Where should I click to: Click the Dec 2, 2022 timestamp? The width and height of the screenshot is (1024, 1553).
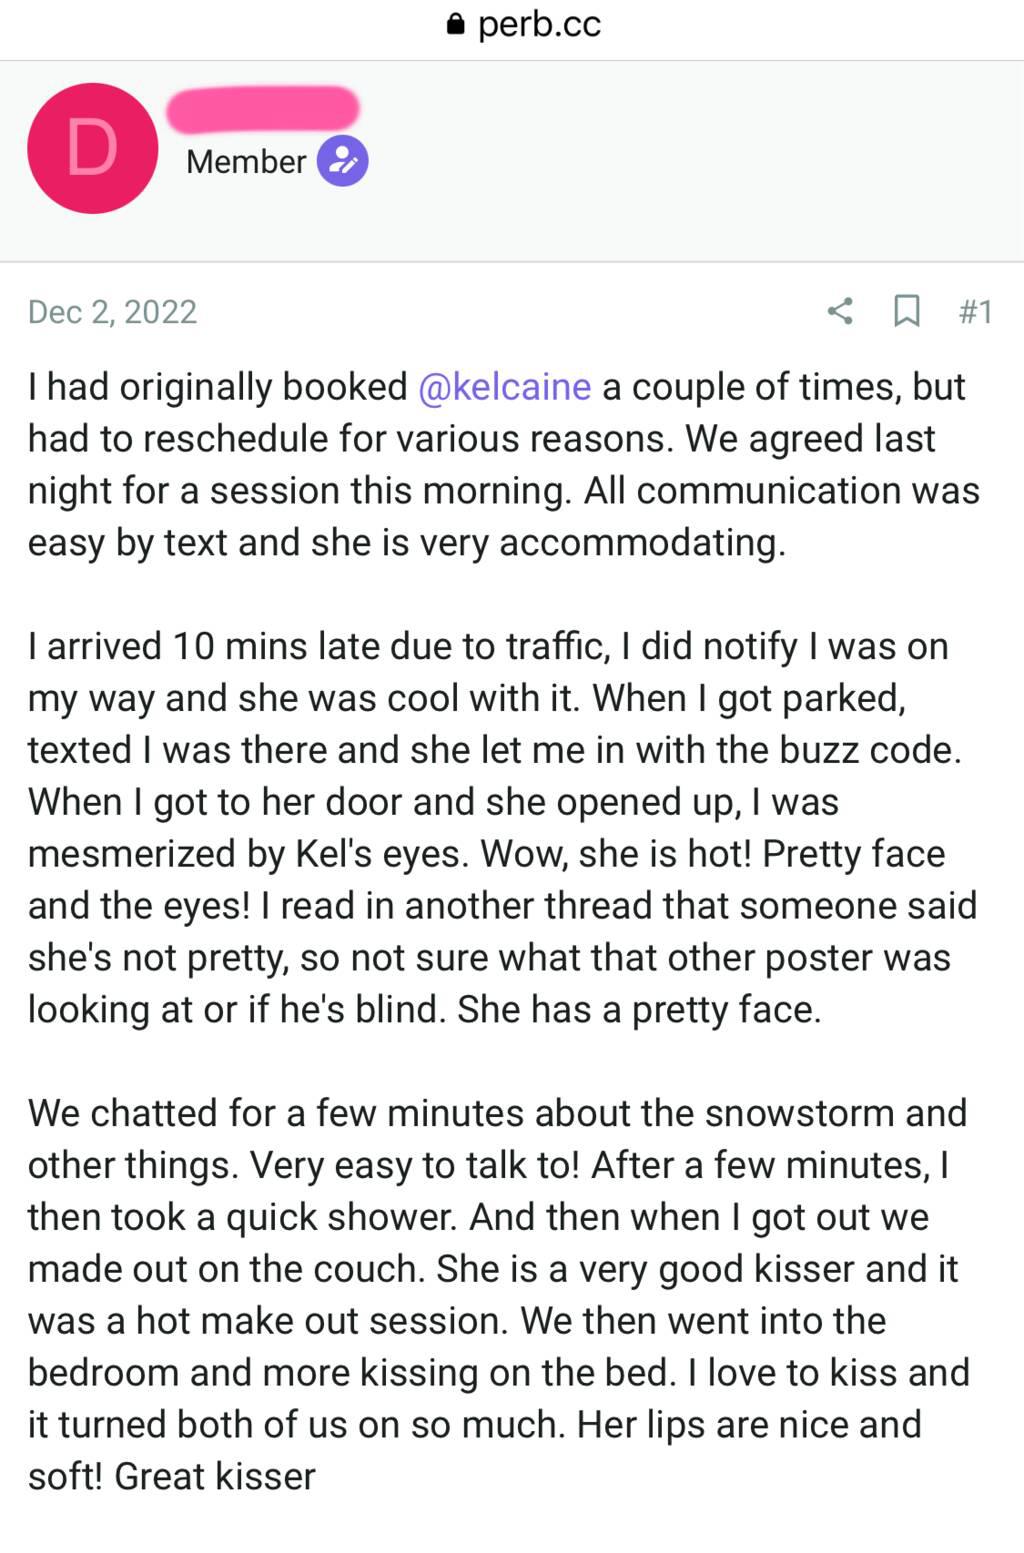pyautogui.click(x=112, y=312)
